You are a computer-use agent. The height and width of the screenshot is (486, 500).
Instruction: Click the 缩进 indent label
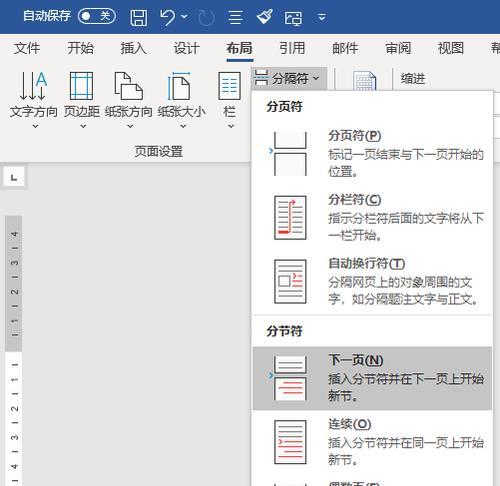pos(413,79)
